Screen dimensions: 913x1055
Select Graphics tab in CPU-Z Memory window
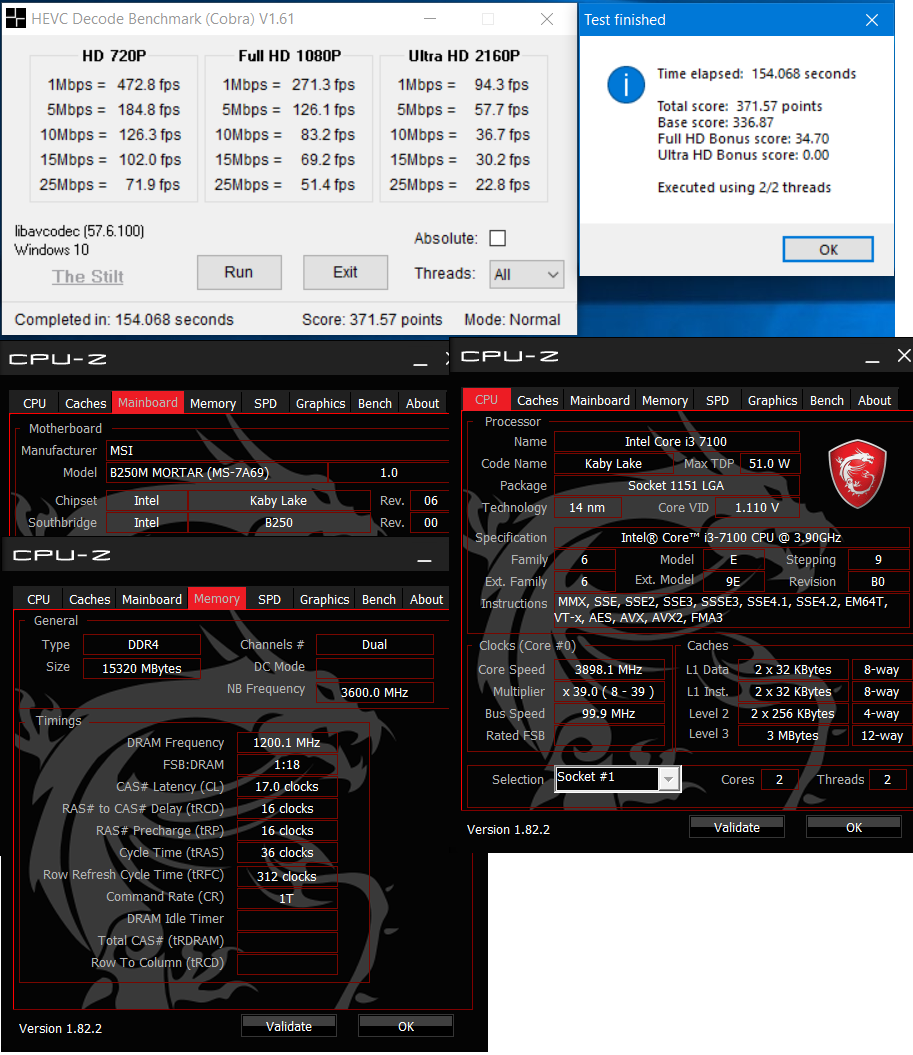[x=324, y=599]
